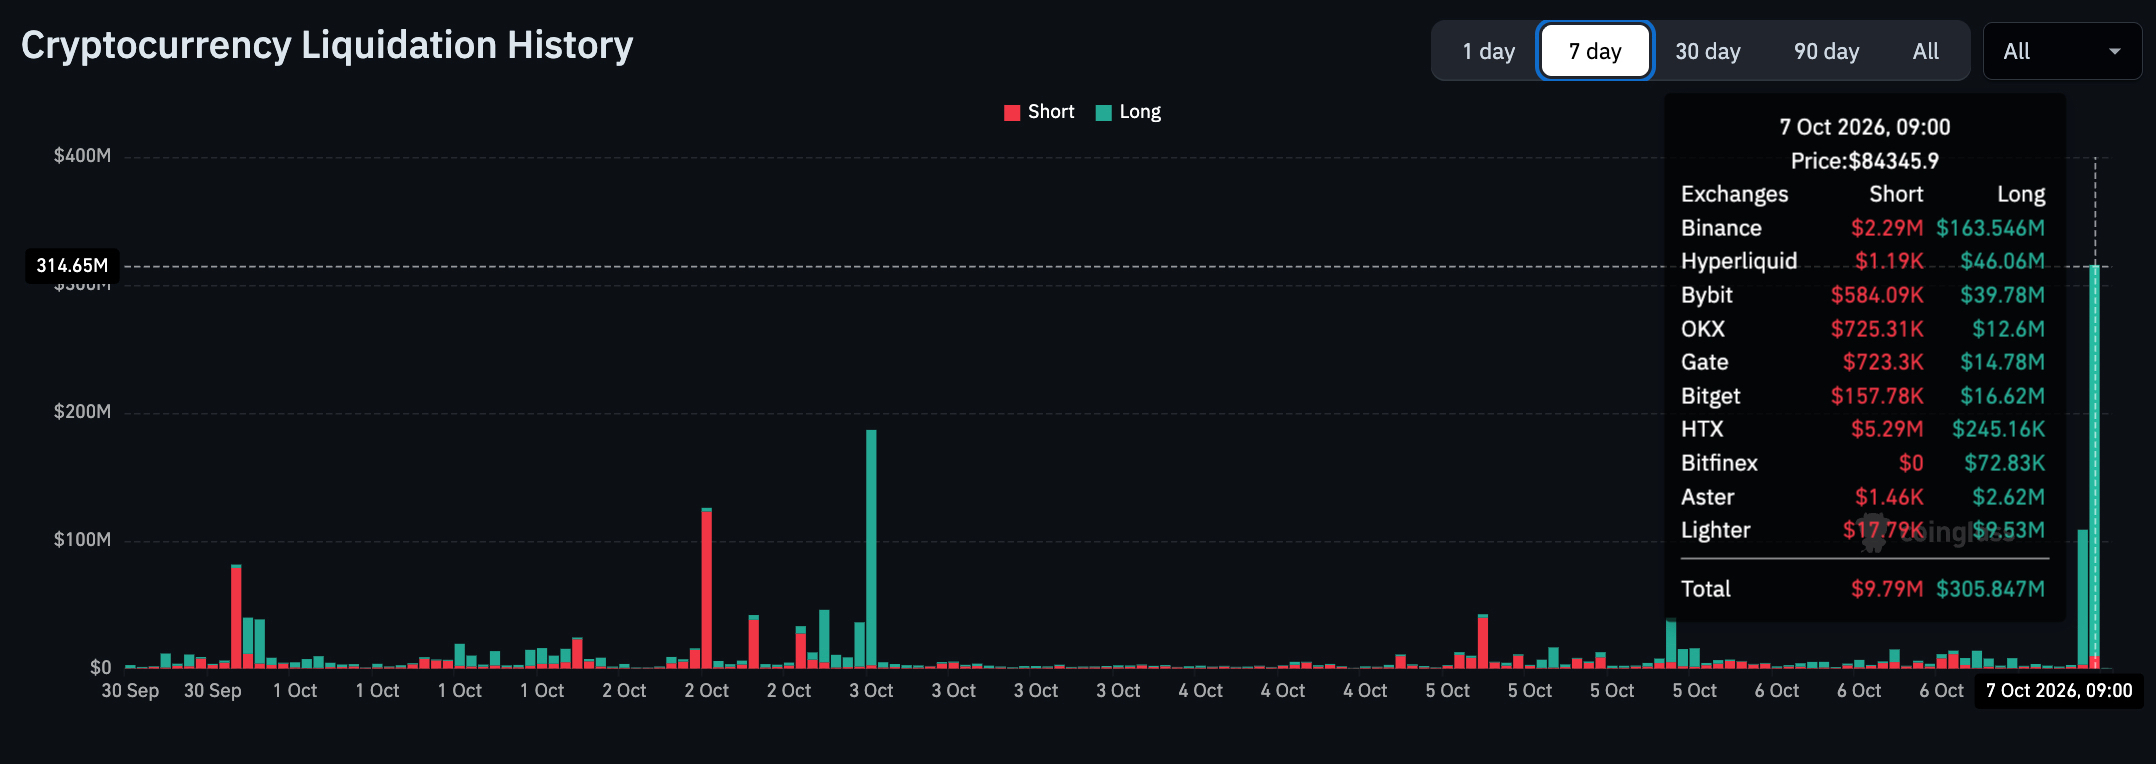This screenshot has height=764, width=2156.
Task: Click the Exchanges column header in tooltip
Action: (1734, 194)
